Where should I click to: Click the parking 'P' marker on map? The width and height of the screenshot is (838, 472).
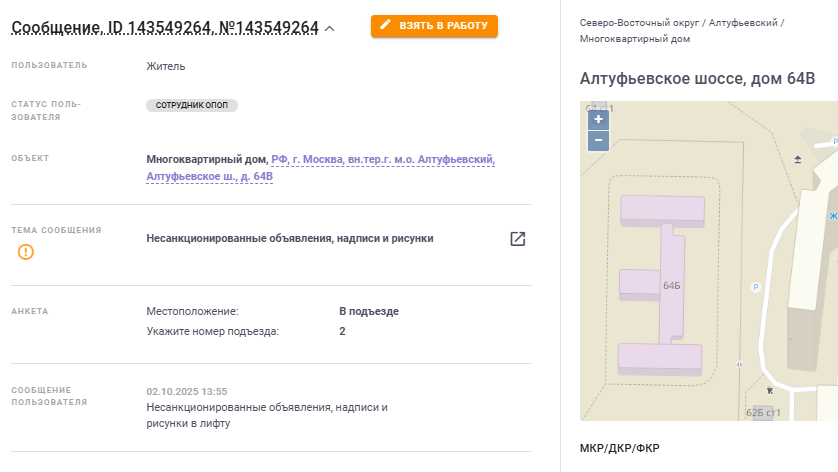tap(756, 287)
